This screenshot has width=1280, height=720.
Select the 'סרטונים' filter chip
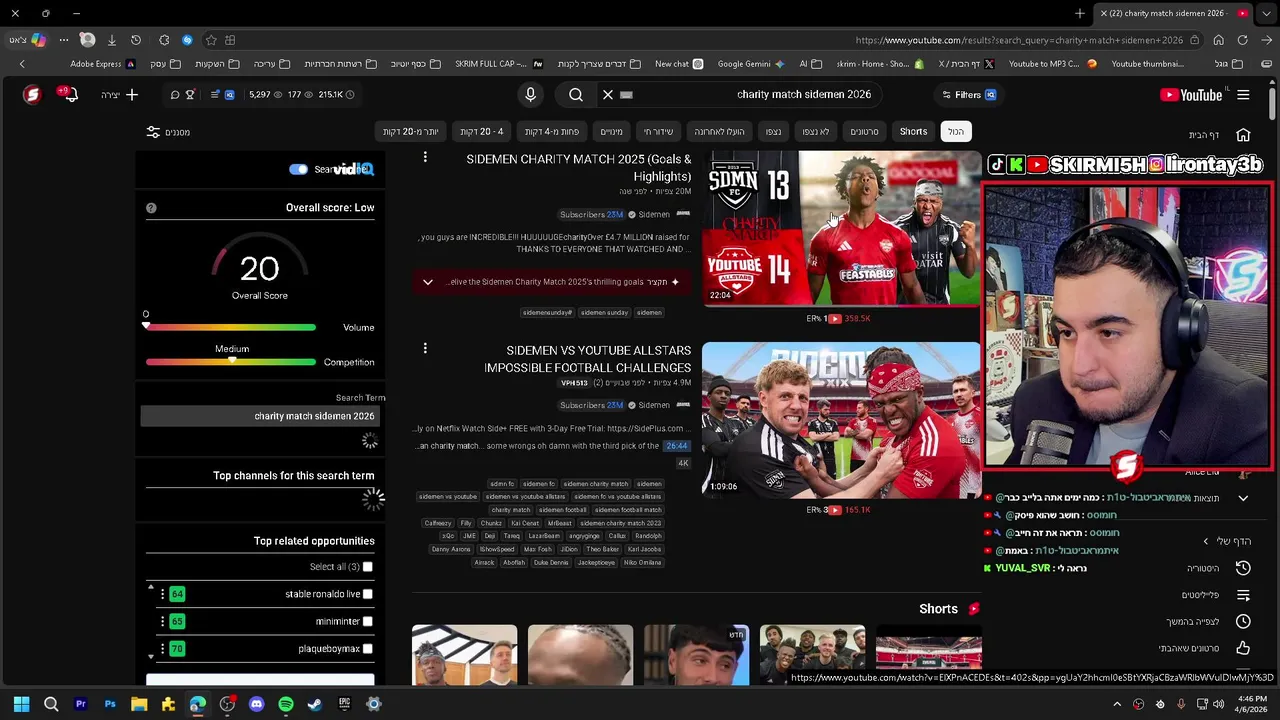[864, 132]
